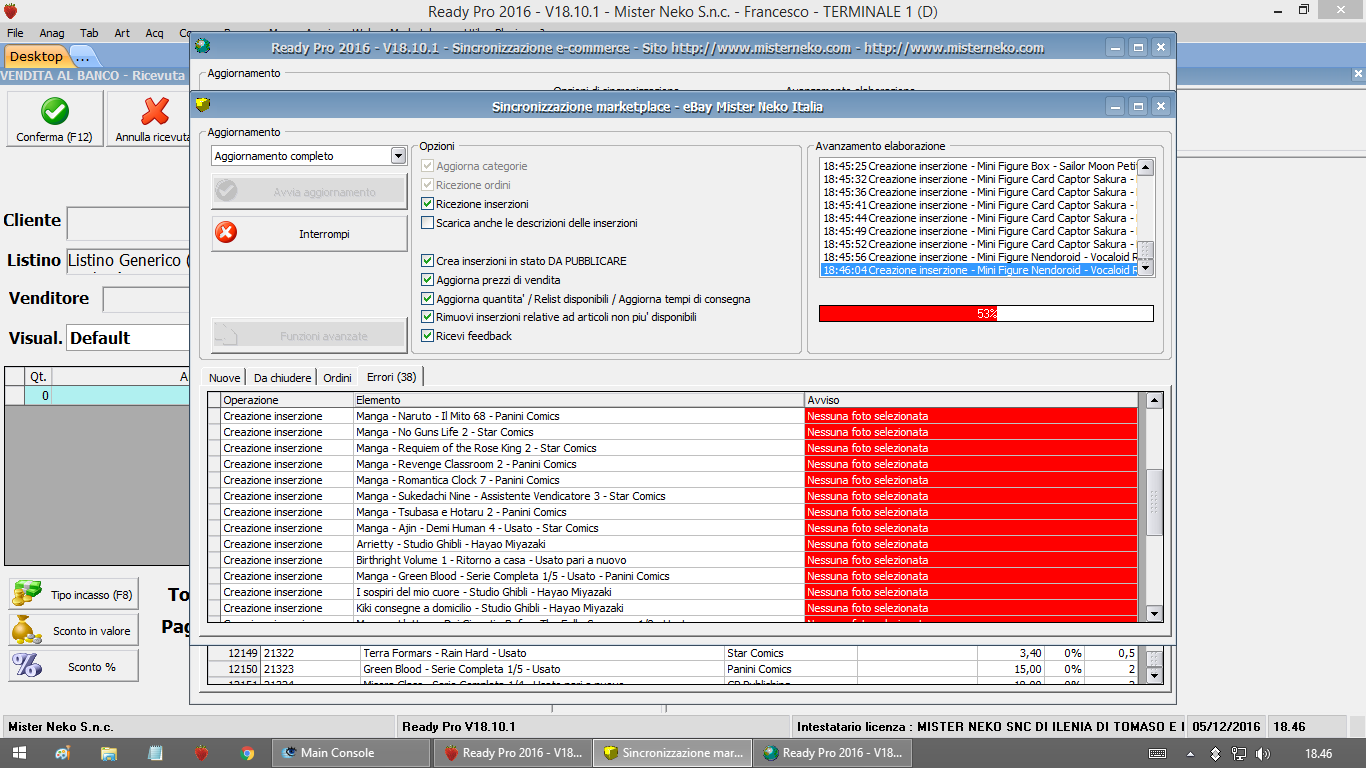Click the network icon in the system tray
The width and height of the screenshot is (1366, 768).
pos(1238,753)
